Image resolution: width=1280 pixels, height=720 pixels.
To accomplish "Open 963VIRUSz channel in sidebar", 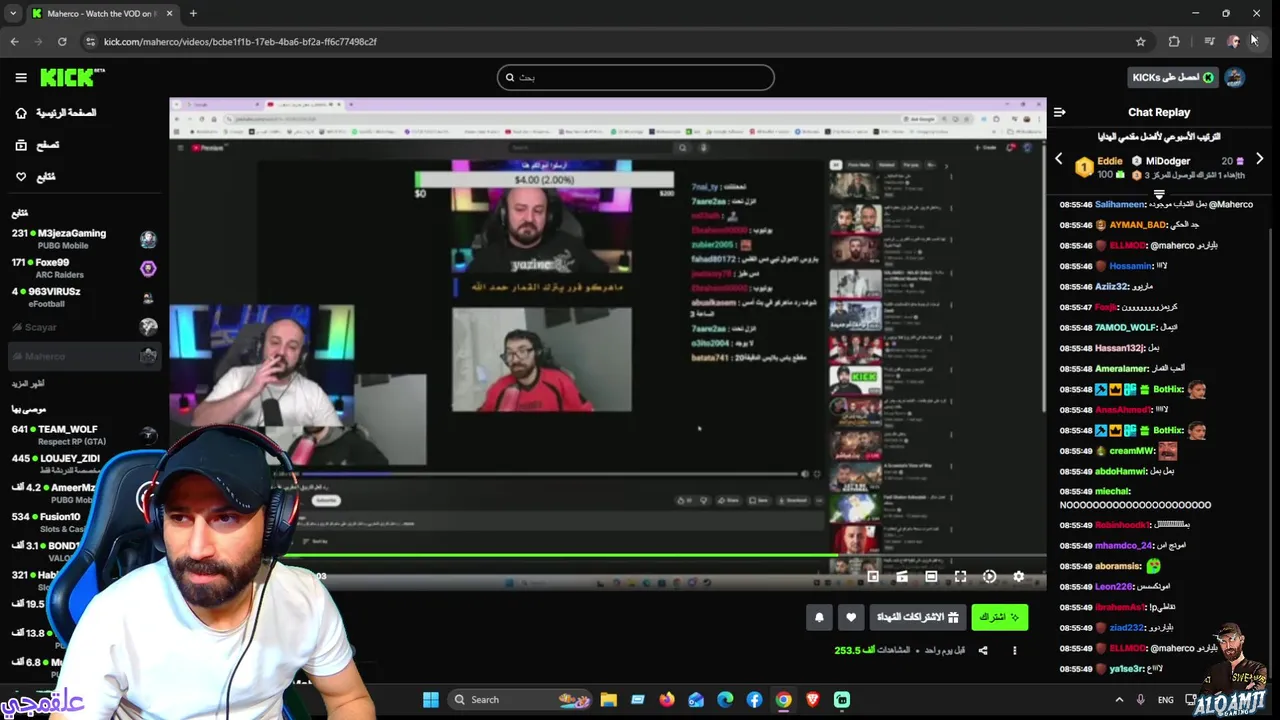I will [84, 297].
